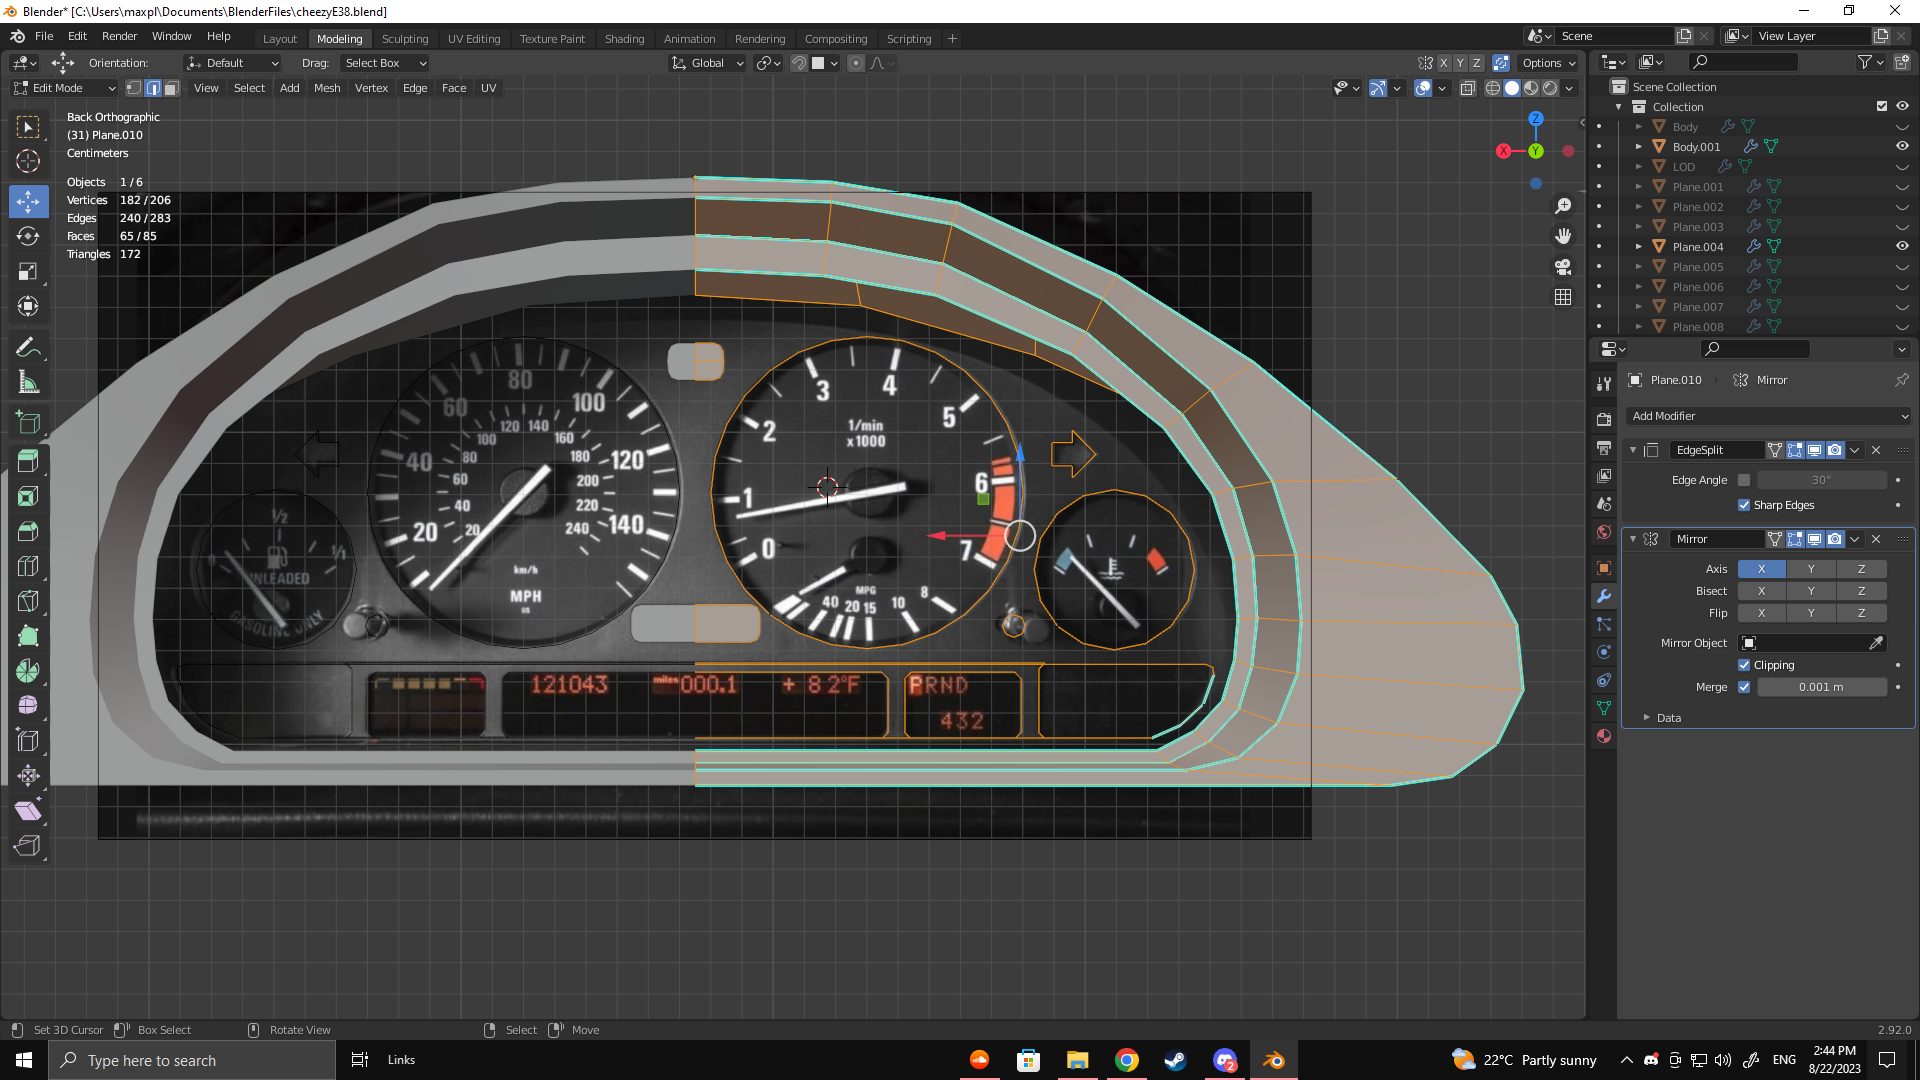This screenshot has width=1920, height=1080.
Task: Choose the Scale tool
Action: point(28,271)
